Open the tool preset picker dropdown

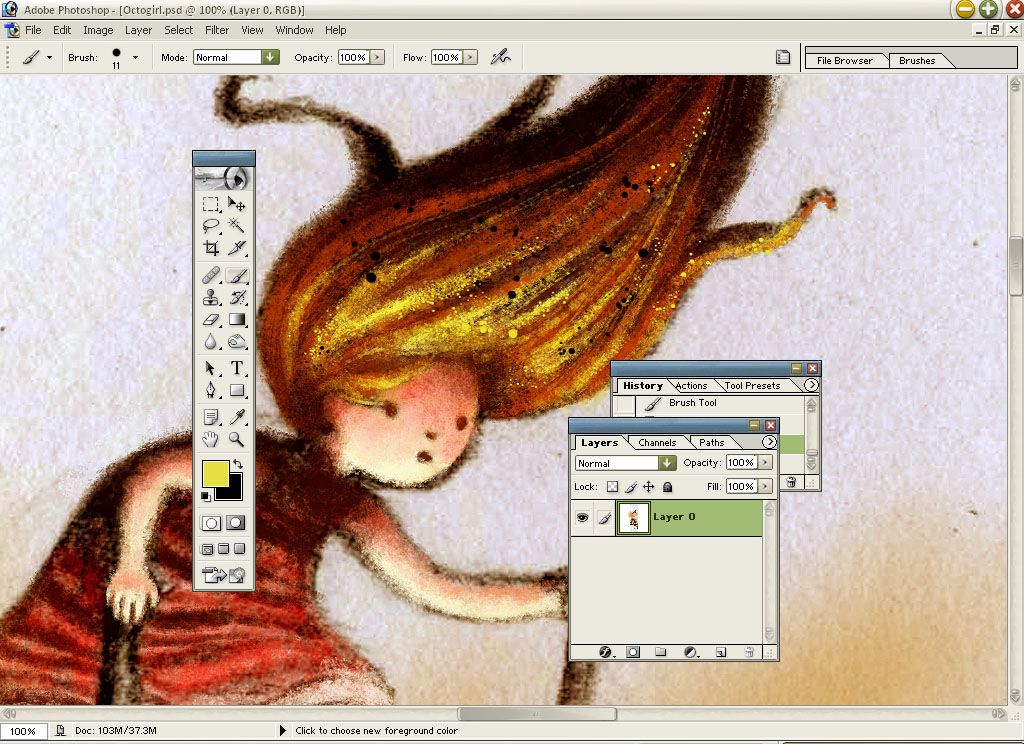[49, 57]
